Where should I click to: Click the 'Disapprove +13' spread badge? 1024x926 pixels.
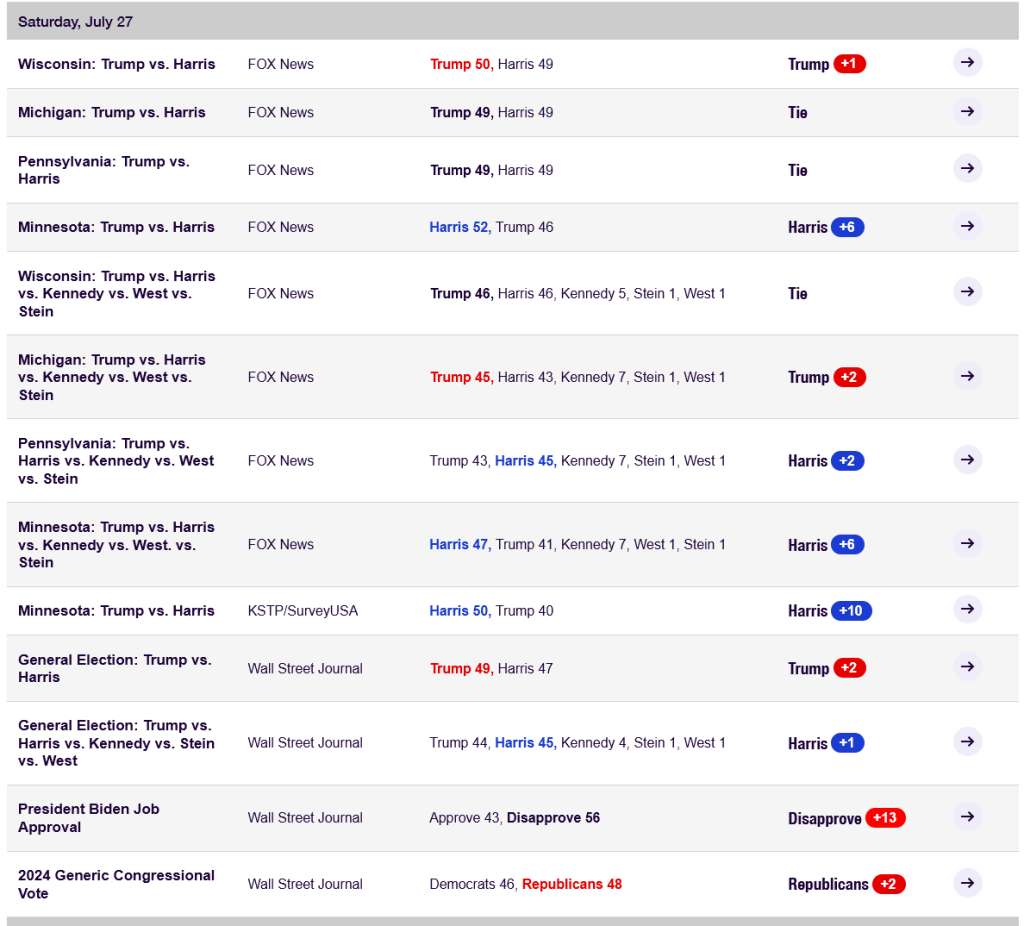(x=846, y=818)
